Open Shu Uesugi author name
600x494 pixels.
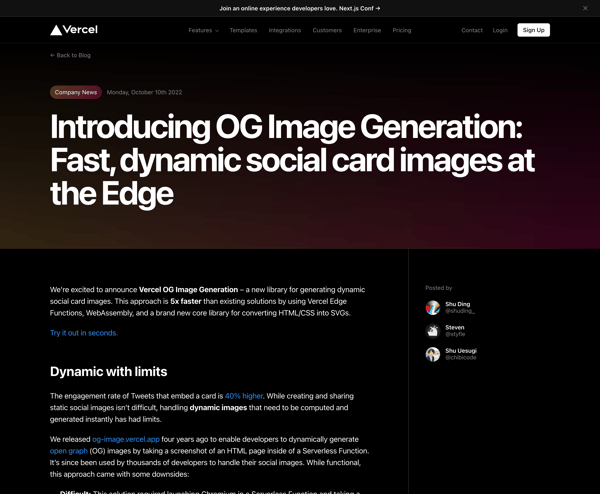(461, 351)
